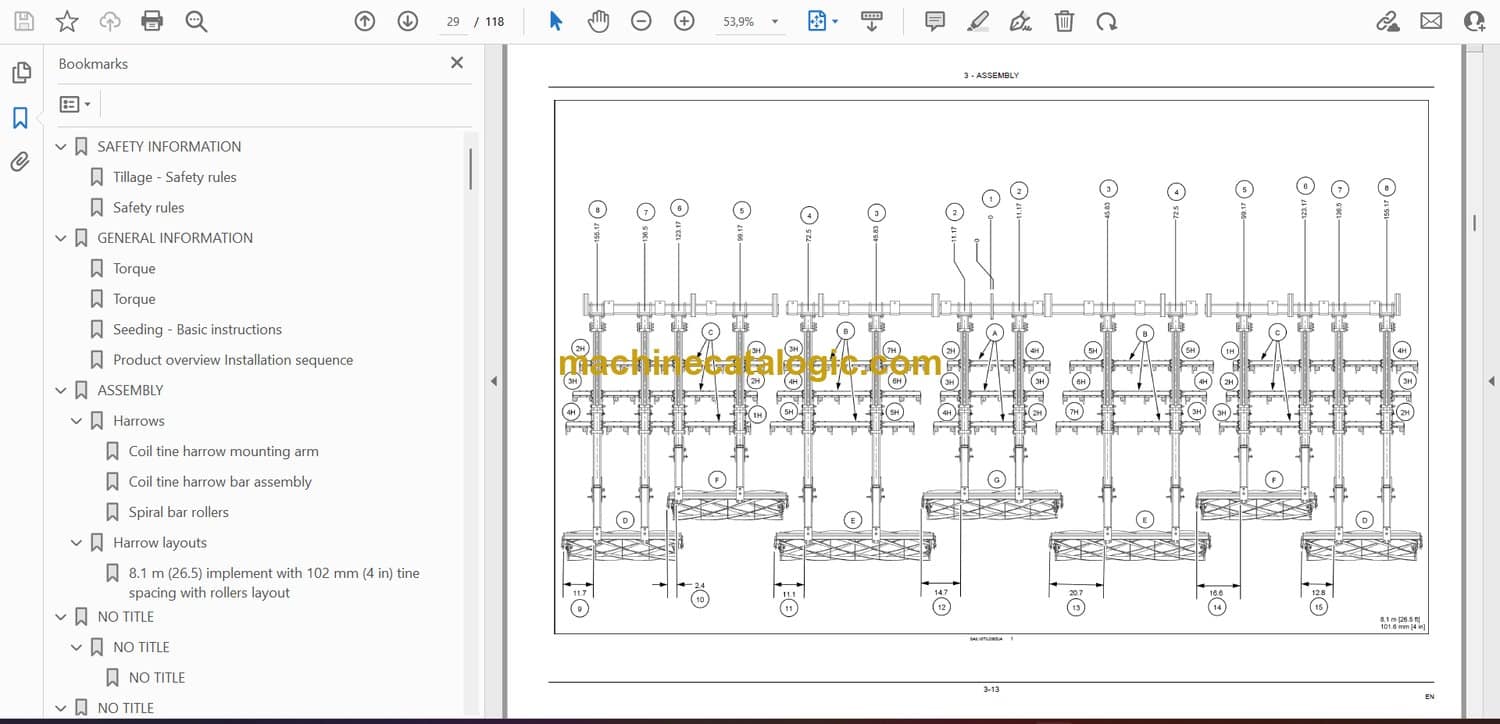Select the Harrow layouts bookmark label
The width and height of the screenshot is (1500, 724).
[x=160, y=543]
